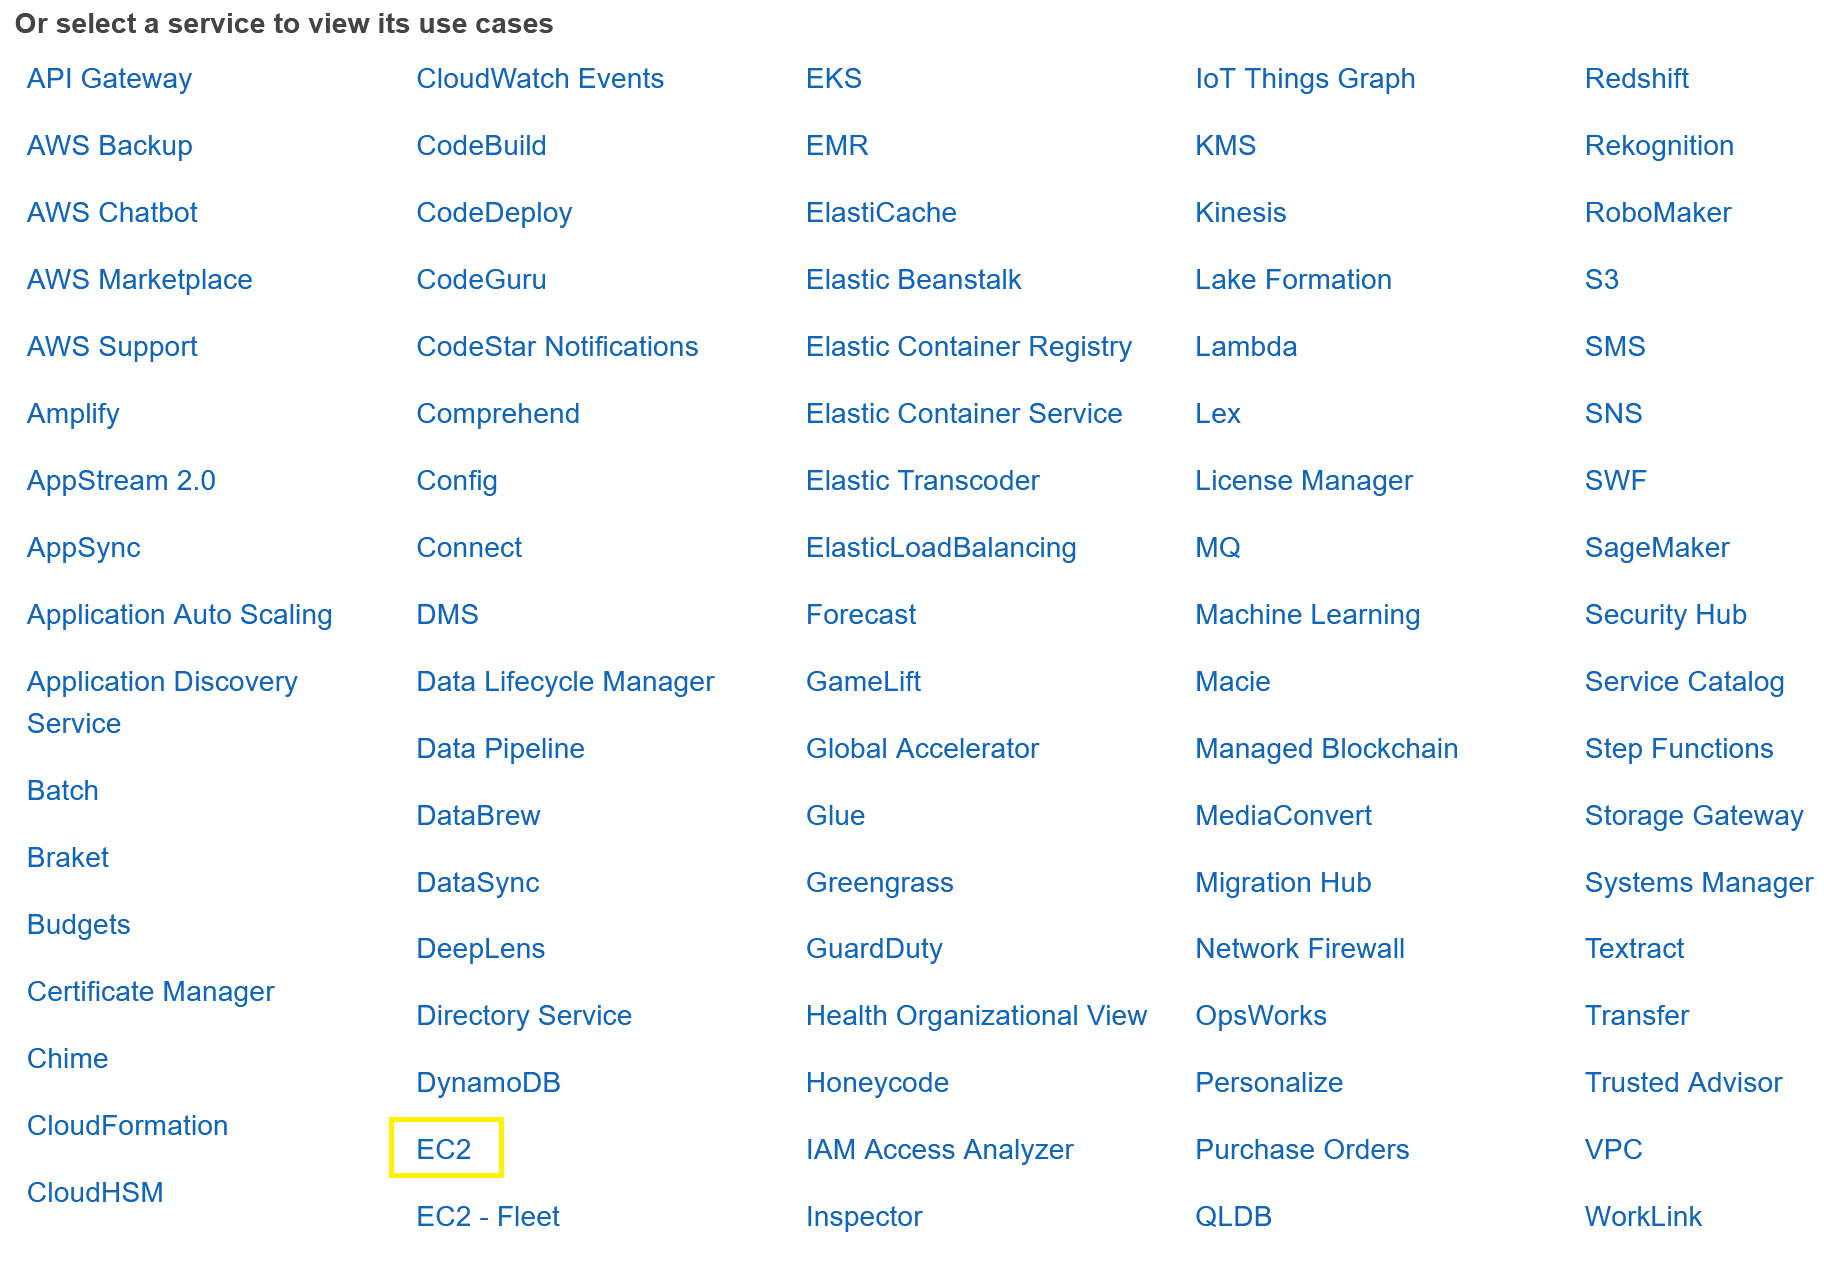This screenshot has width=1824, height=1264.
Task: Select Data Lifecycle Manager
Action: click(566, 682)
